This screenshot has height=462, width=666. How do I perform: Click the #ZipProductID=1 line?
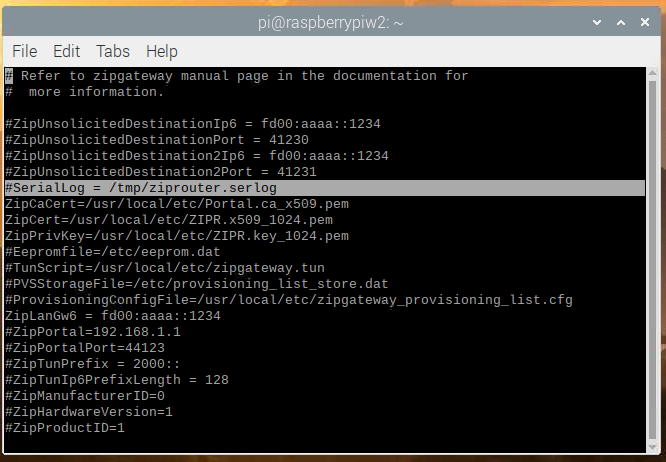[x=65, y=428]
